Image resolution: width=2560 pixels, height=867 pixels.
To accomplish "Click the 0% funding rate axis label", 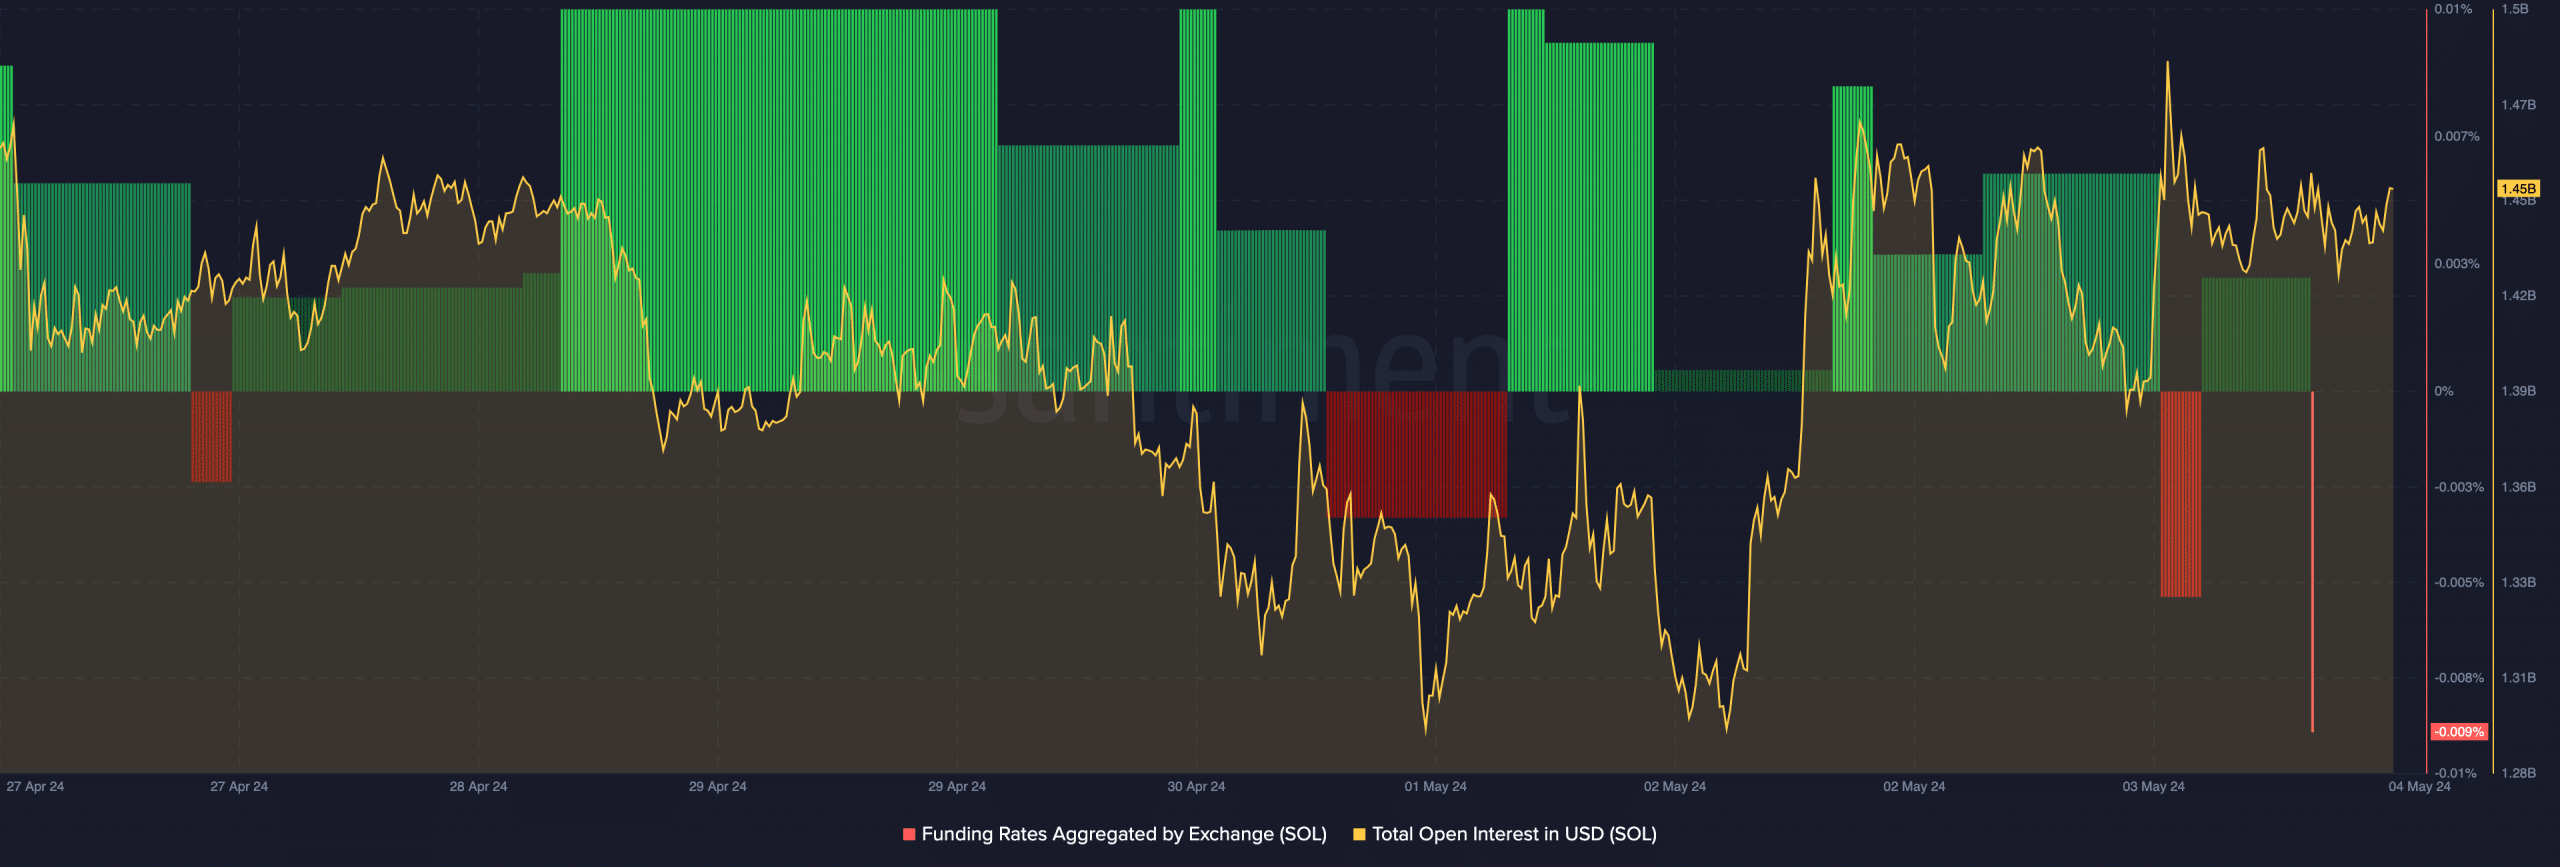I will (x=2444, y=391).
